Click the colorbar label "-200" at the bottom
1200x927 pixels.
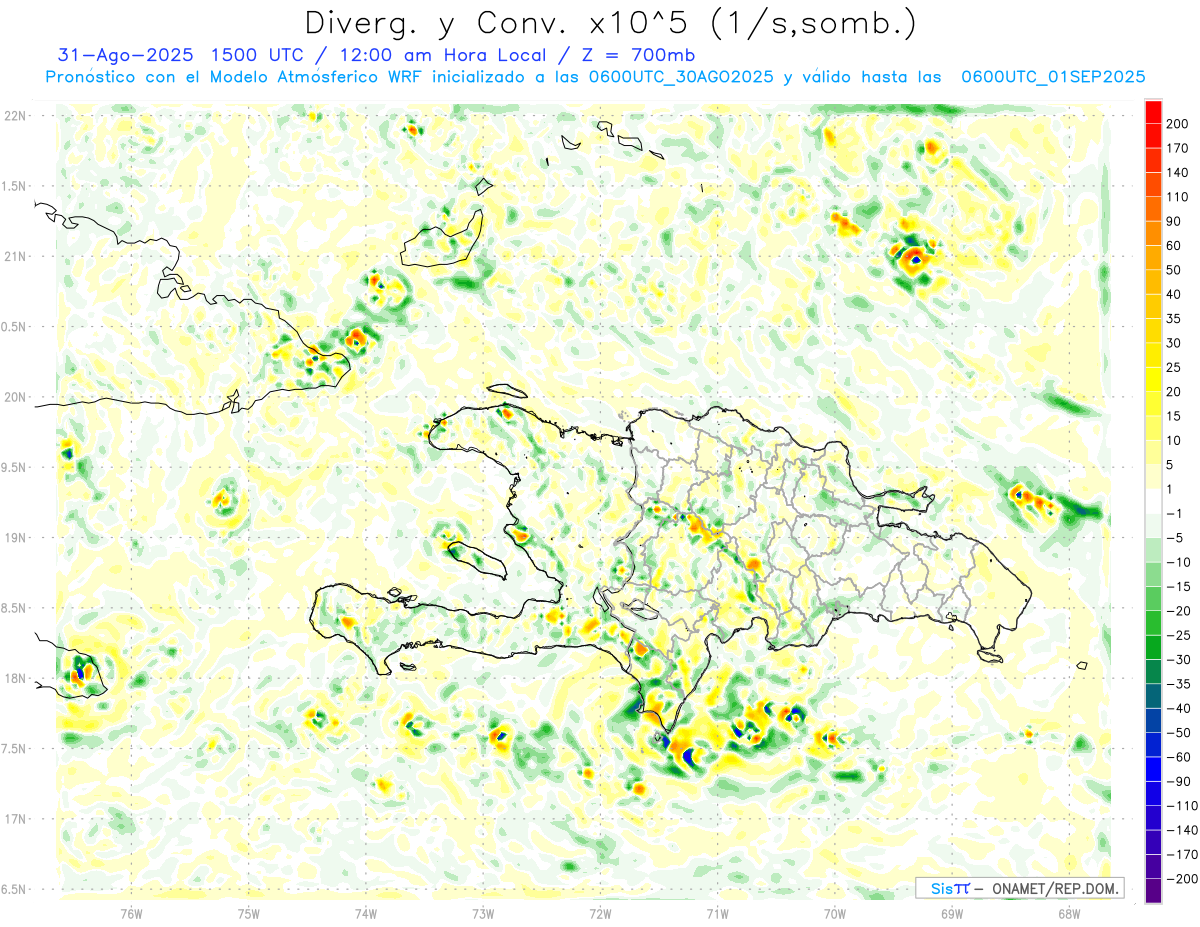[1184, 879]
